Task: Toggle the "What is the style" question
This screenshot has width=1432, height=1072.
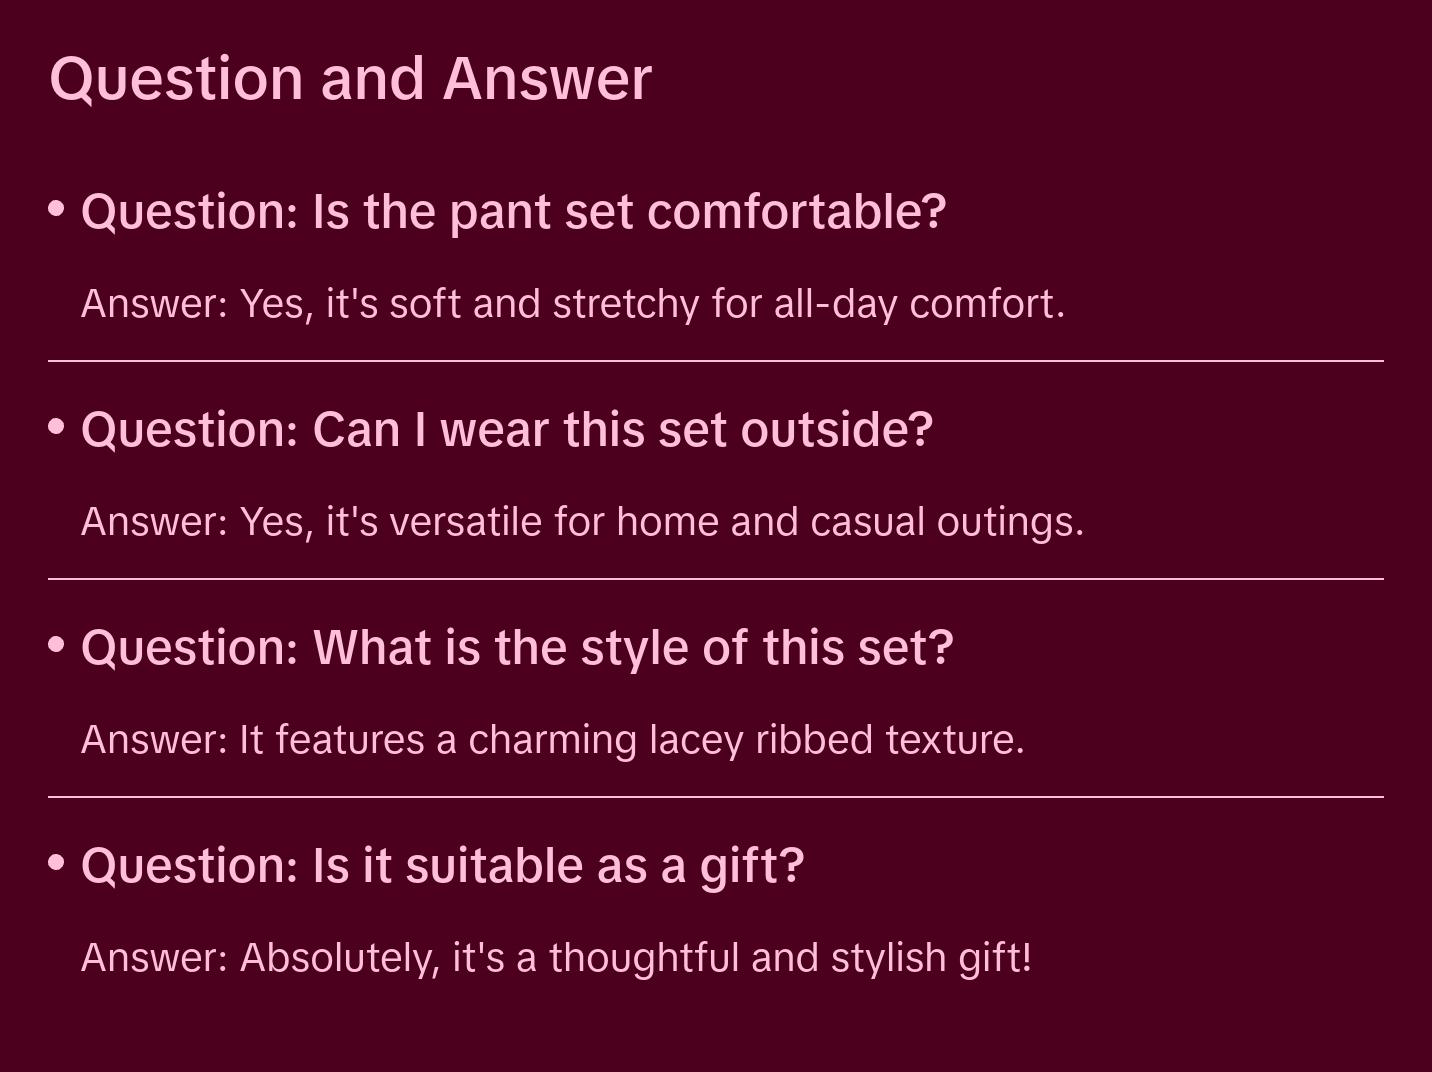Action: point(517,648)
